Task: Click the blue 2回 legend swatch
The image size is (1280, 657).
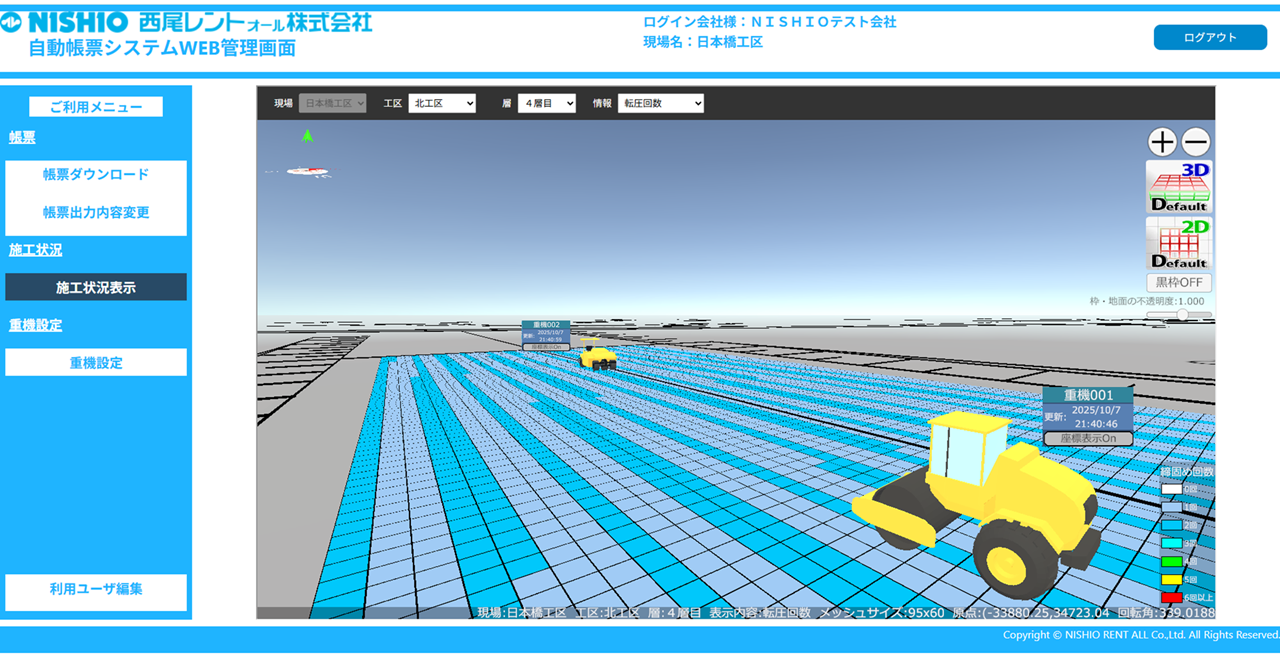Action: pyautogui.click(x=1171, y=525)
